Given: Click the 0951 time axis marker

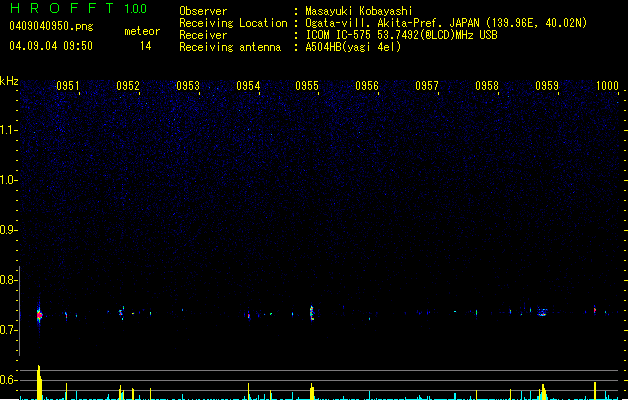Looking at the screenshot, I should (x=67, y=86).
